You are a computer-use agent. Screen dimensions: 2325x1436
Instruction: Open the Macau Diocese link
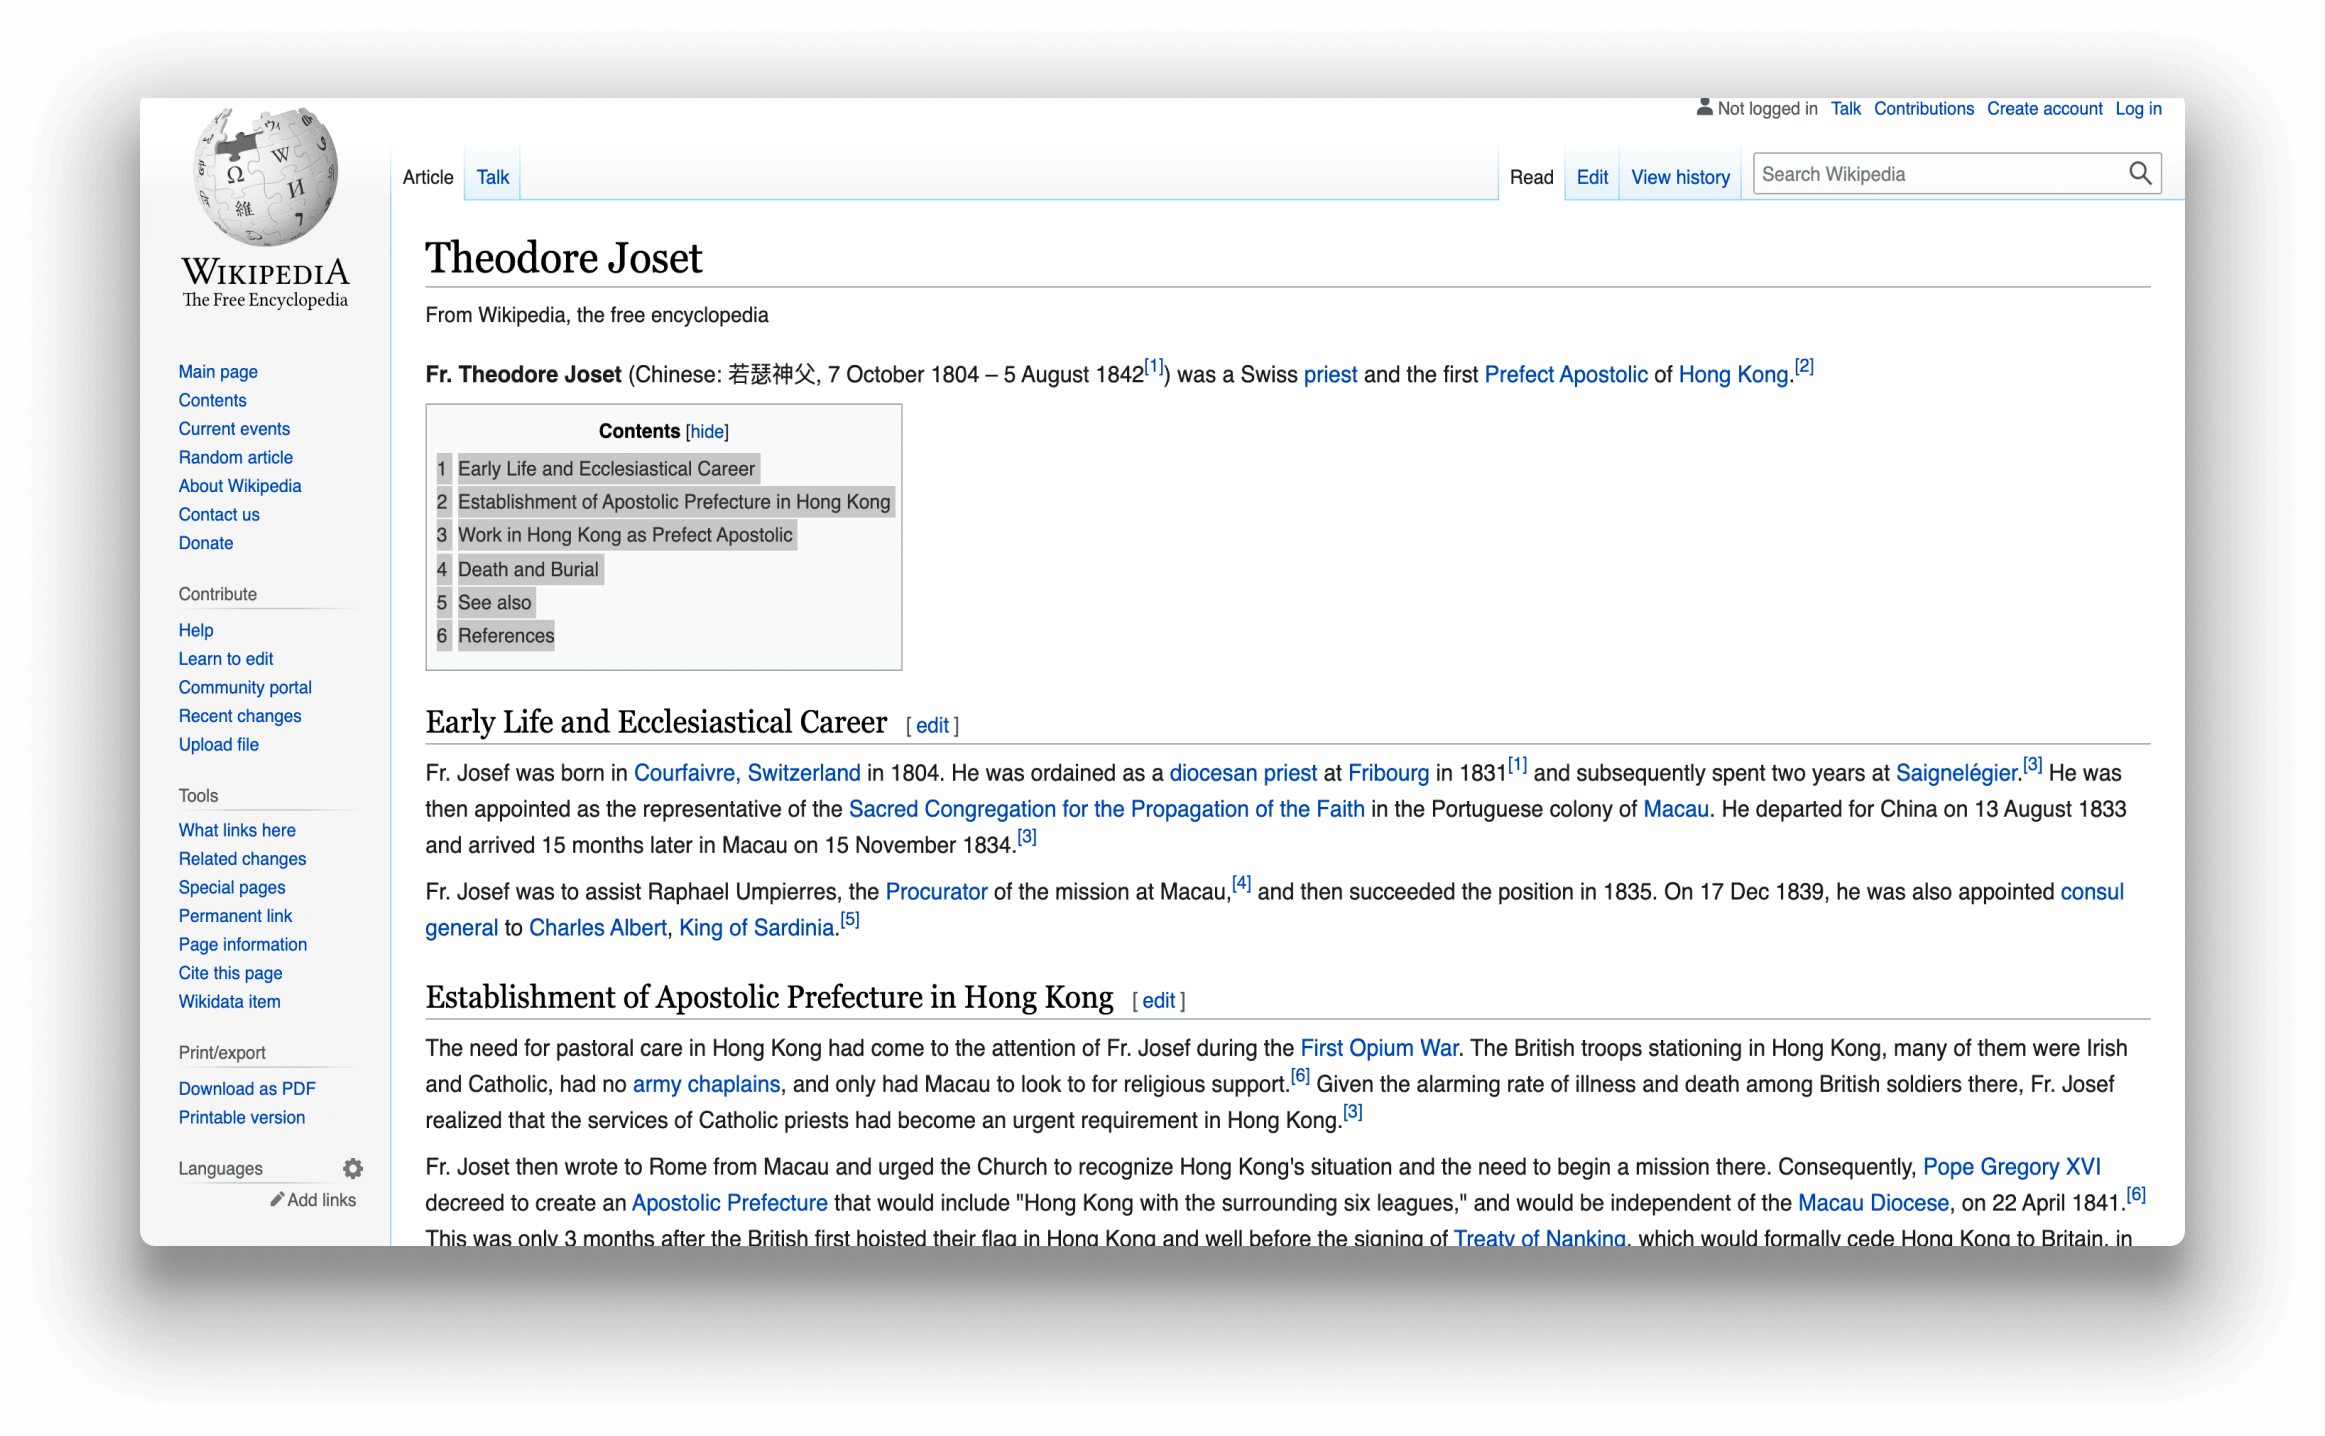1873,1203
